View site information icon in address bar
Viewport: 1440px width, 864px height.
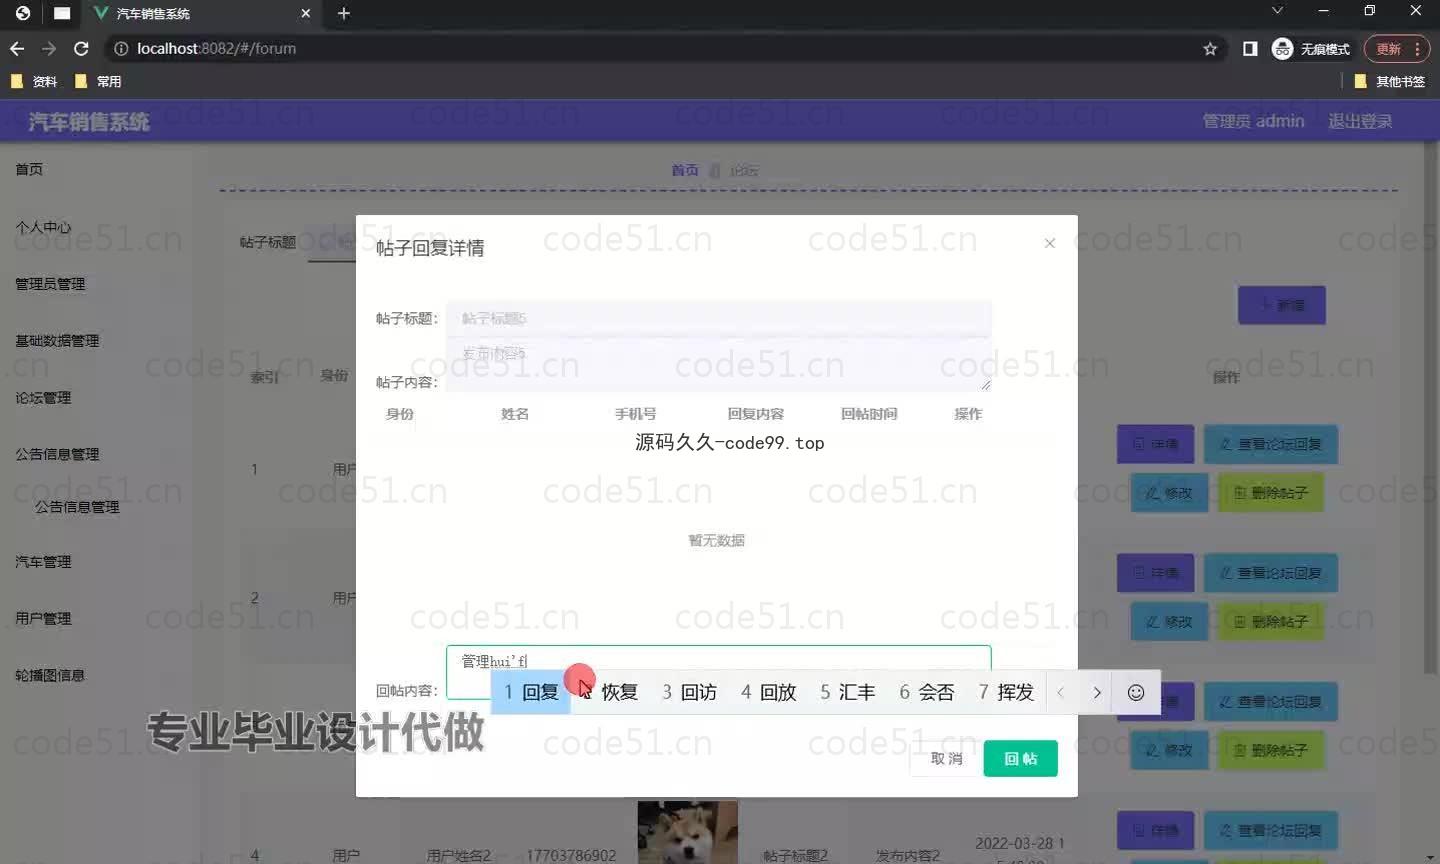tap(121, 48)
